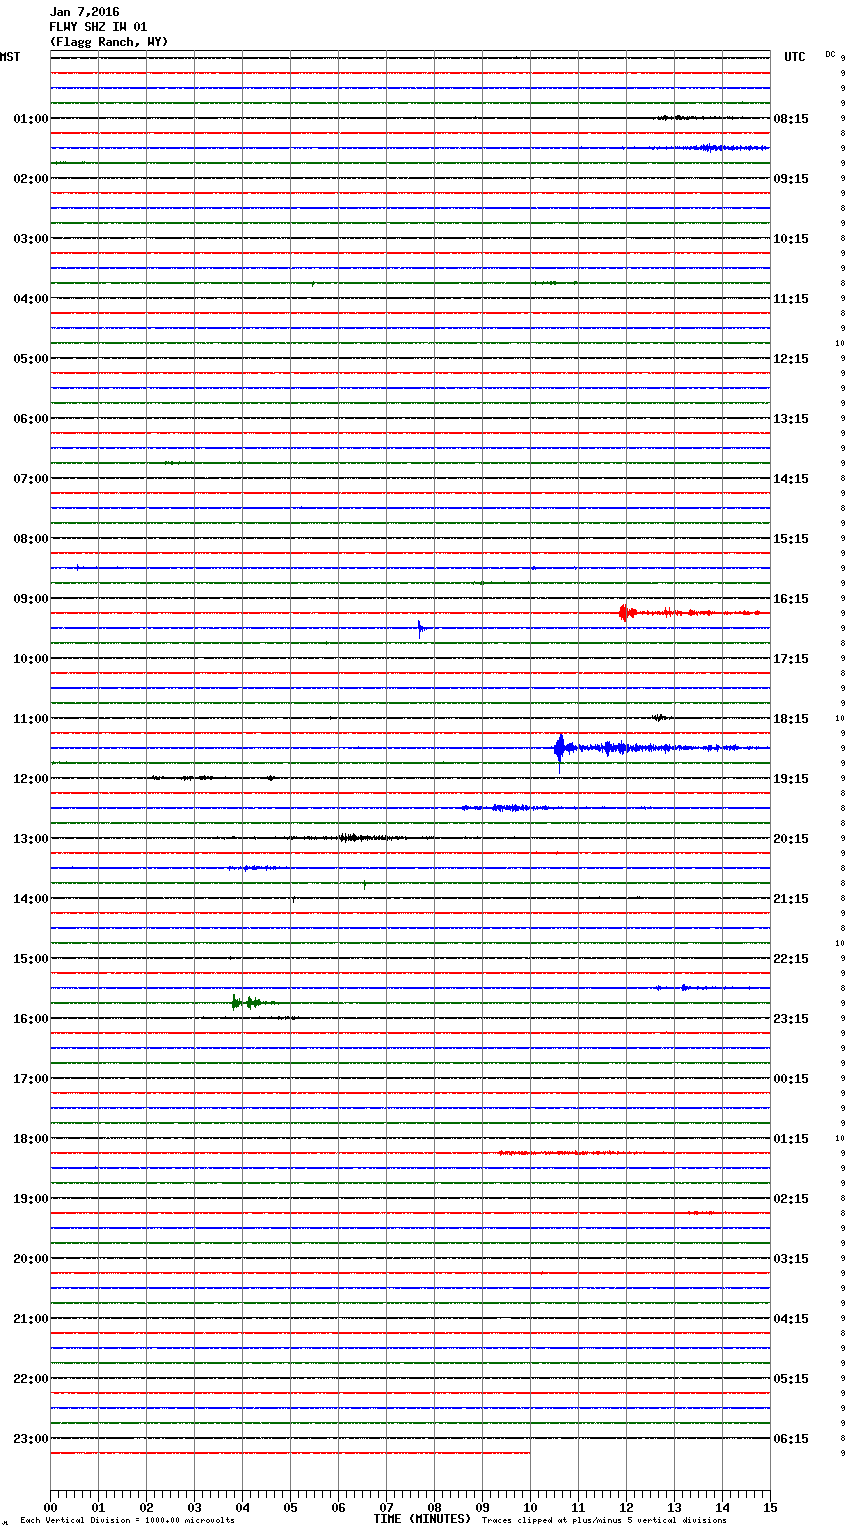The width and height of the screenshot is (850, 1534).
Task: Click the date header Jan 7,2016
Action: (84, 12)
